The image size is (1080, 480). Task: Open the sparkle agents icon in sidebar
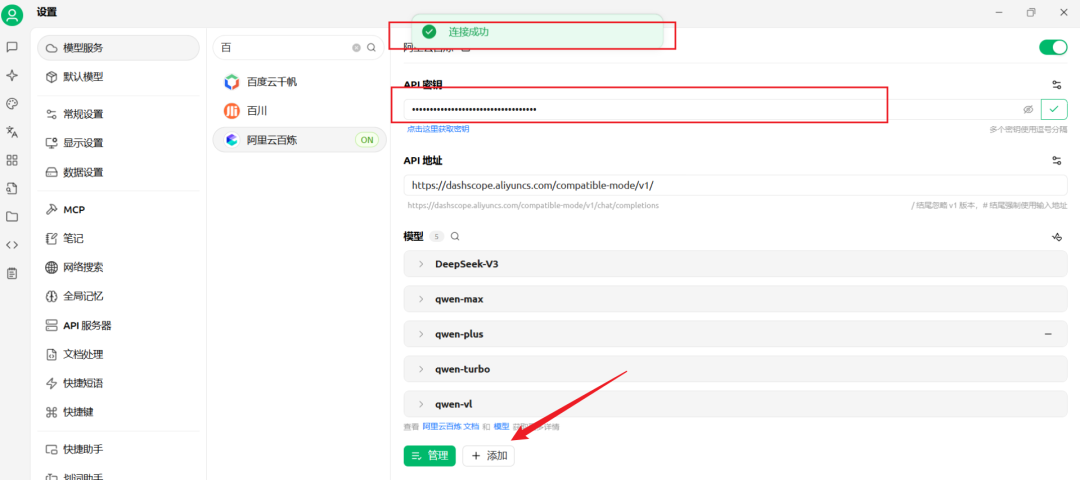pos(12,75)
